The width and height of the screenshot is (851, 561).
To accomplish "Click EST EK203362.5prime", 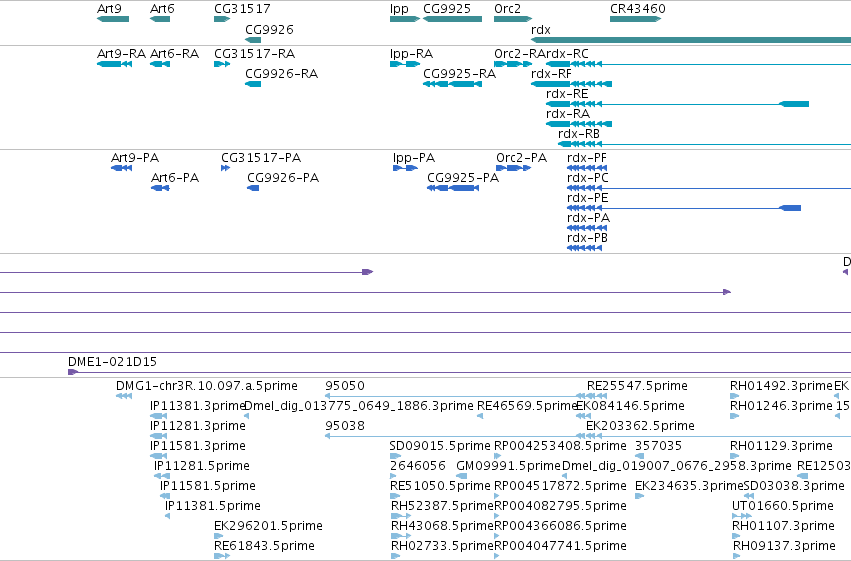I will point(640,426).
